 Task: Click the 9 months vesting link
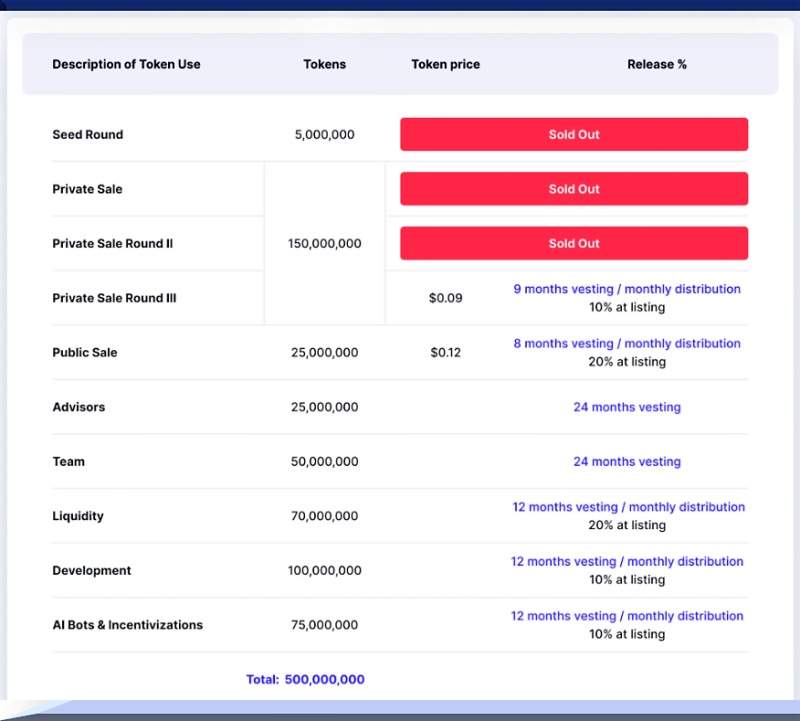(x=627, y=289)
